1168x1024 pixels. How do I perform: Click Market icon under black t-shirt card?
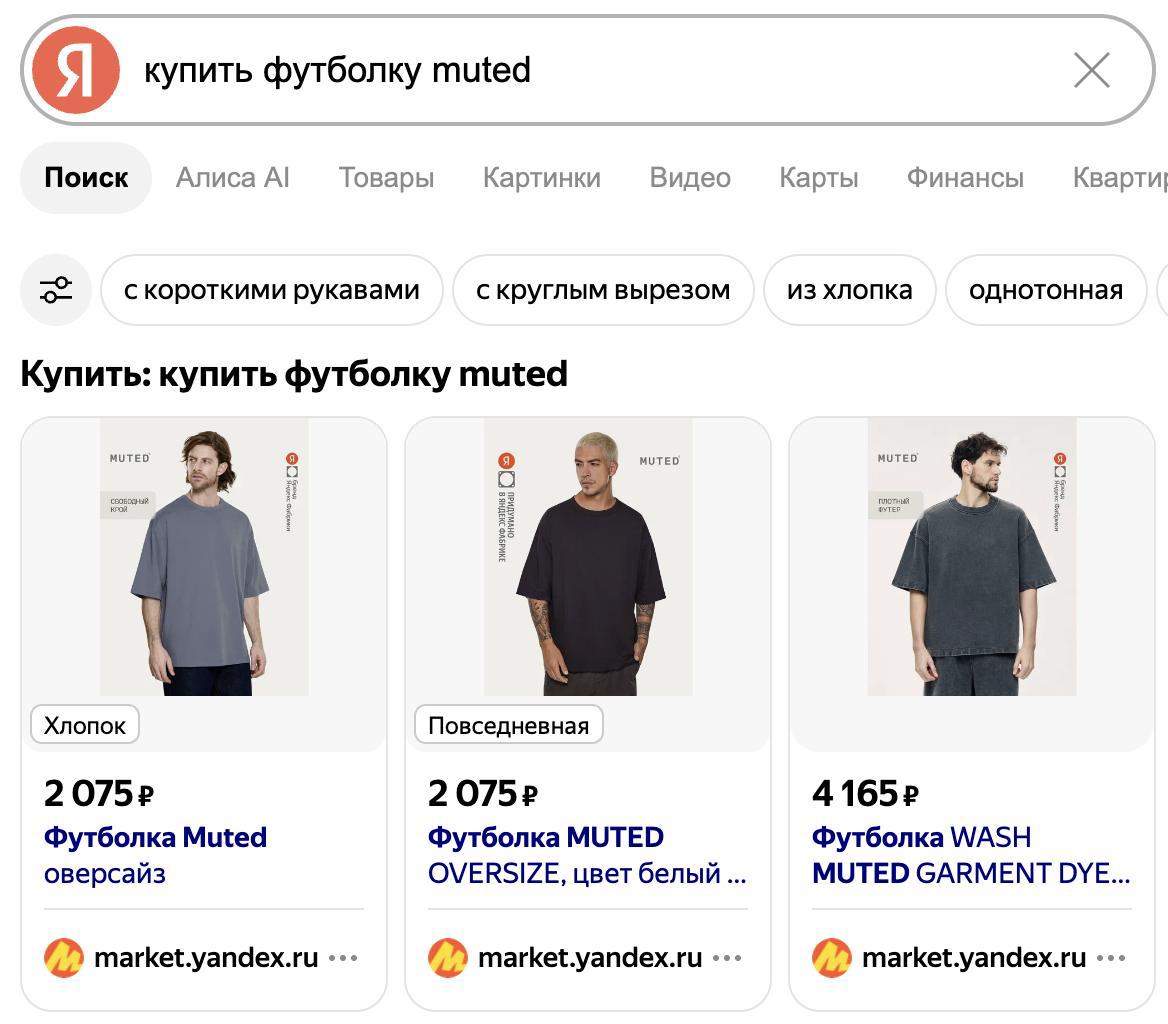[448, 958]
